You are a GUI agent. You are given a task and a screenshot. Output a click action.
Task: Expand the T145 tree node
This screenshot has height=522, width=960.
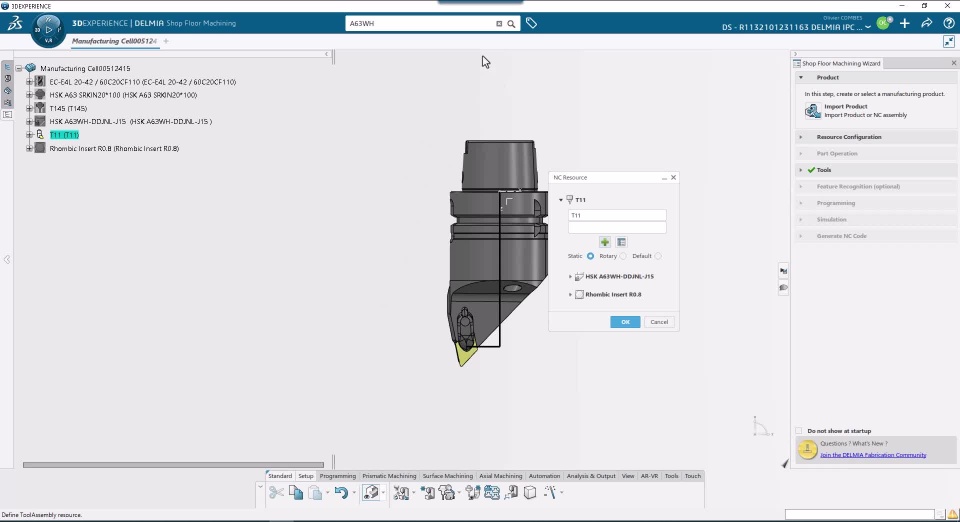coord(29,108)
